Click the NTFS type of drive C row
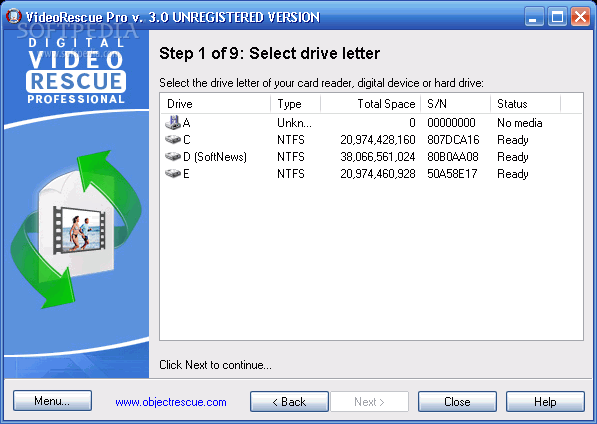The image size is (597, 424). click(291, 140)
